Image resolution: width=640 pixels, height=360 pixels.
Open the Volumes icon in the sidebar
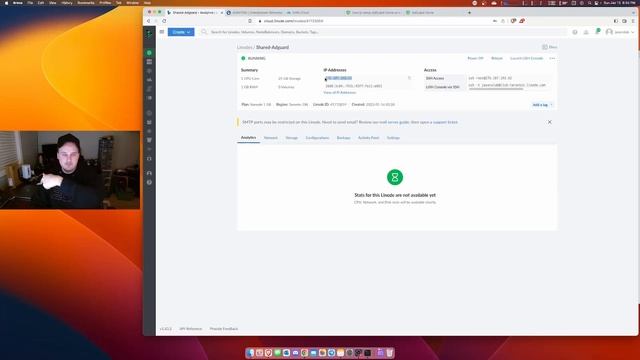click(x=149, y=62)
